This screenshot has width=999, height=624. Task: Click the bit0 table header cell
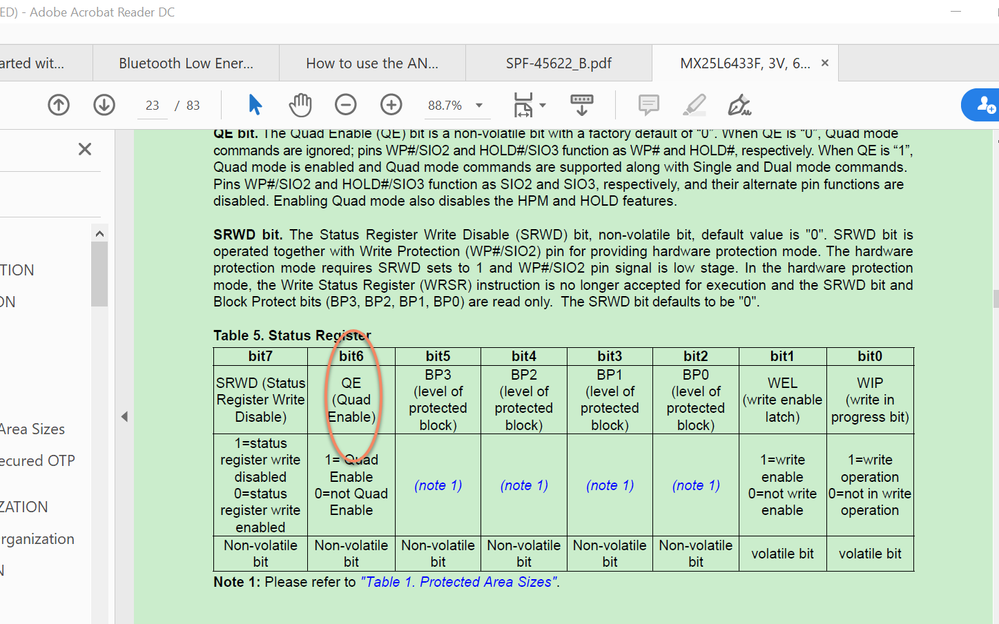(x=870, y=356)
